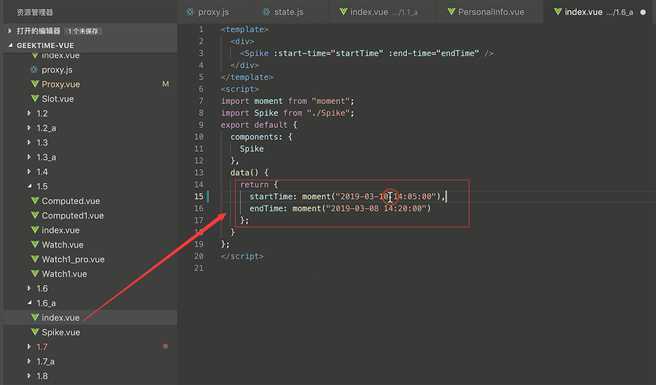Click the Vue icon beside Watch.vue

pos(35,244)
